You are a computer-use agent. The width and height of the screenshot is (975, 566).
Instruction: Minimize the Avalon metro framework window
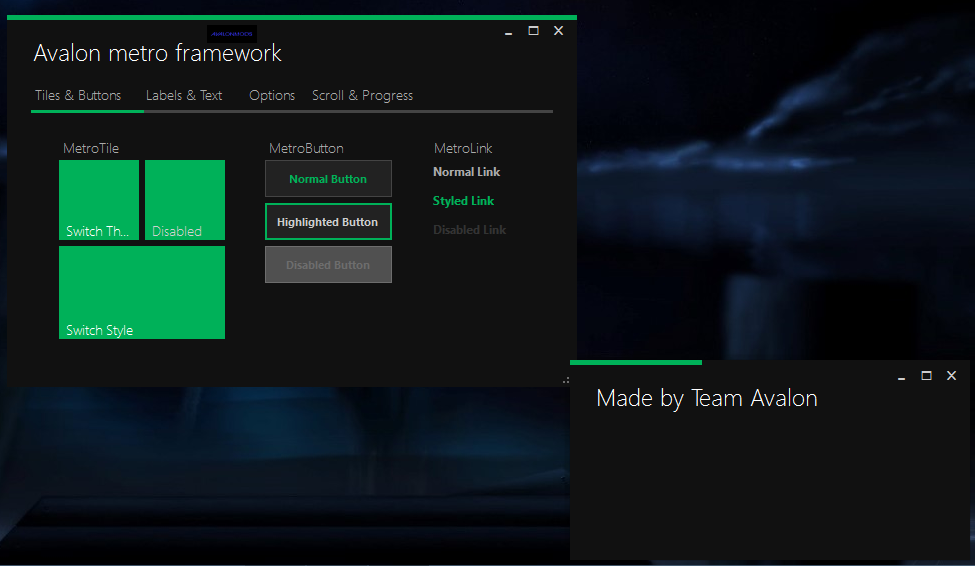click(509, 32)
